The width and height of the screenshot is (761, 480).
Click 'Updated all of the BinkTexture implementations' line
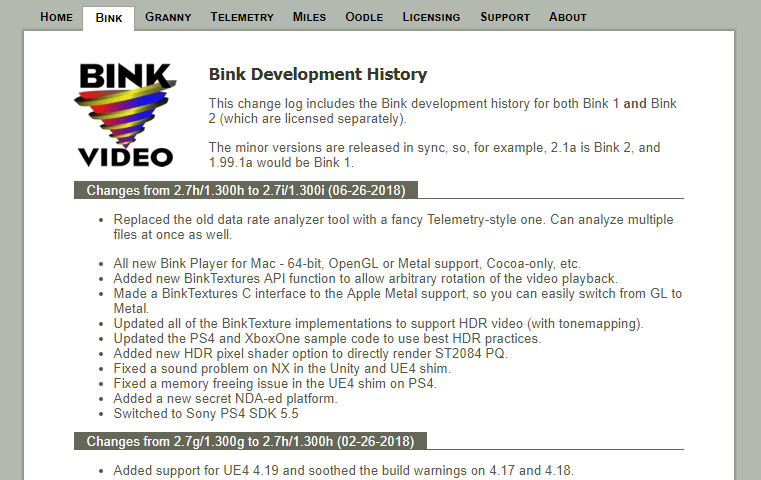[378, 324]
